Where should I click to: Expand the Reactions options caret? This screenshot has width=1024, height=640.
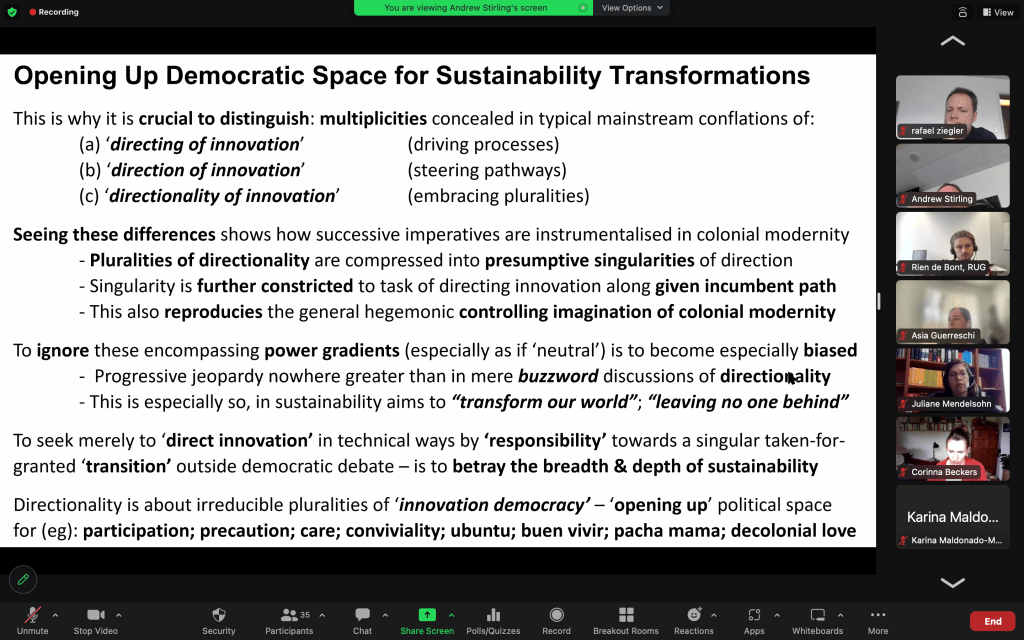click(x=713, y=615)
